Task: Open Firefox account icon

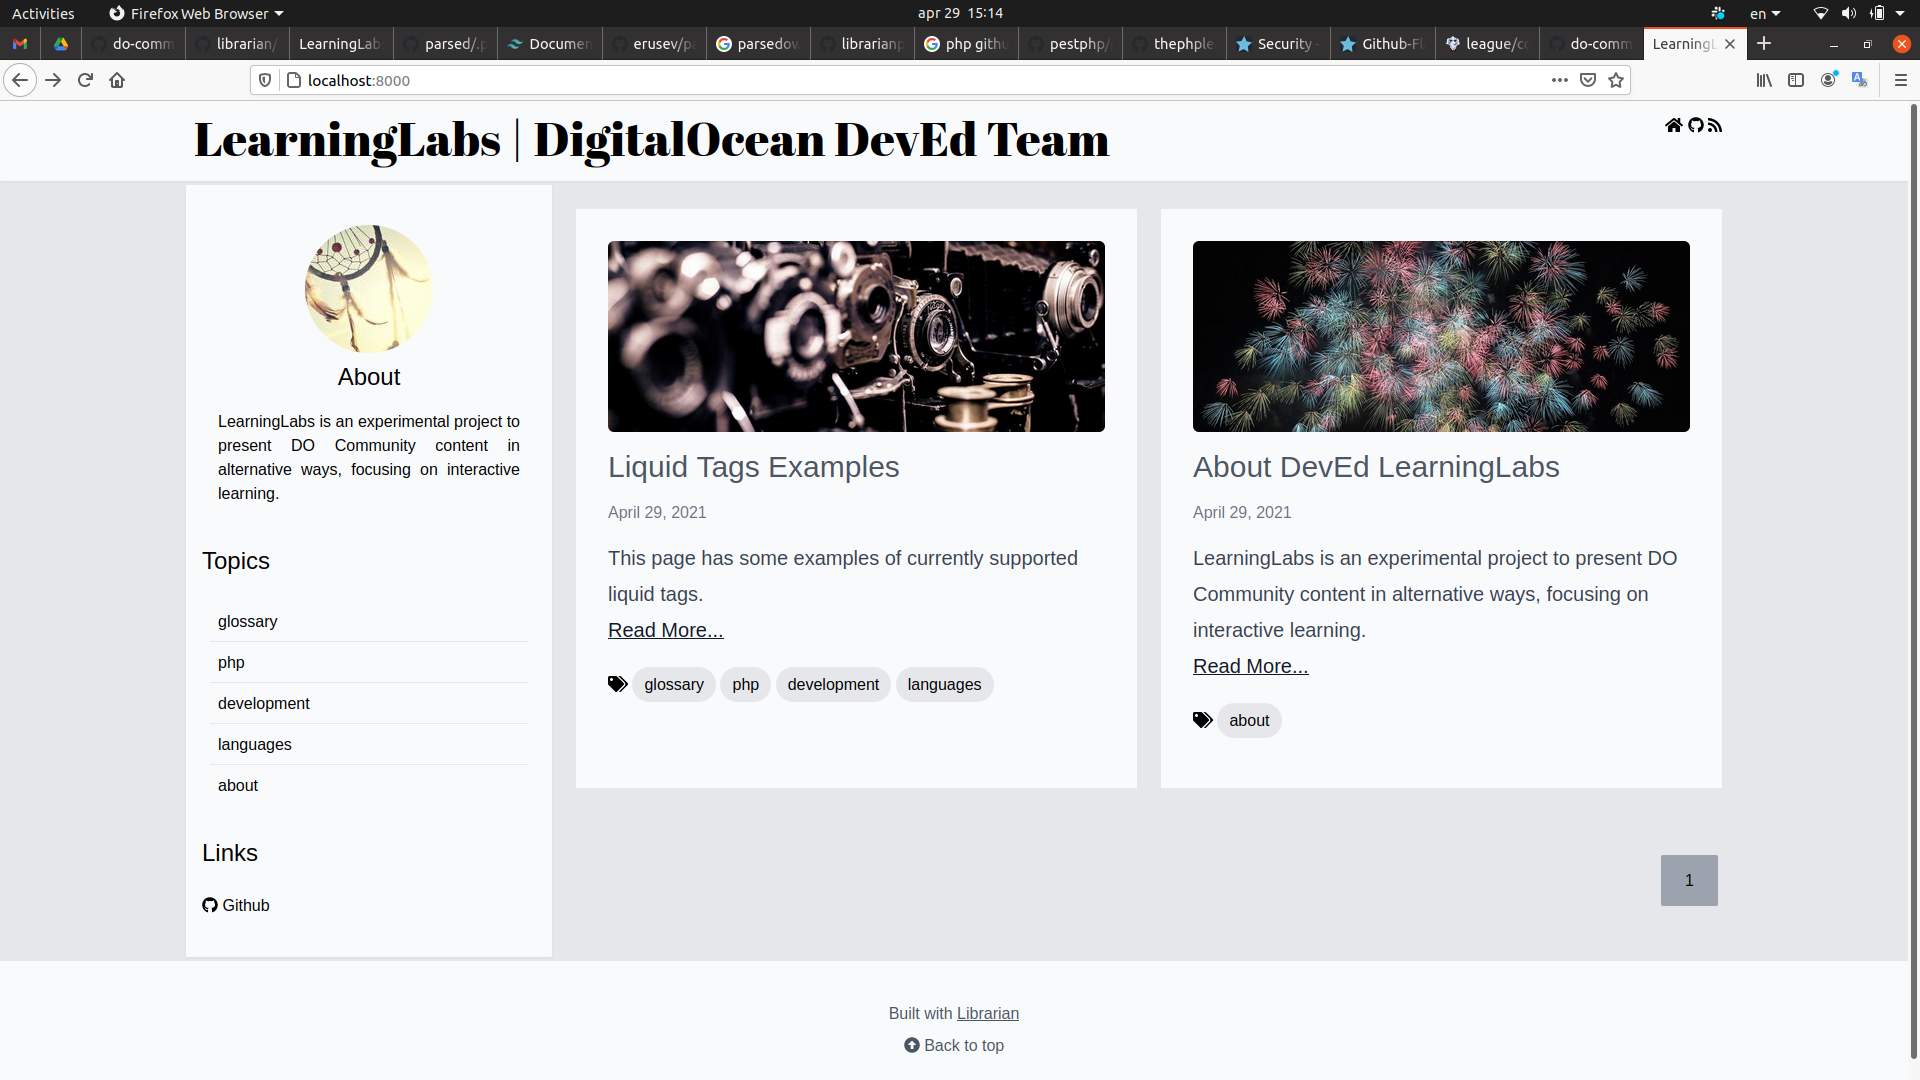Action: click(x=1828, y=80)
